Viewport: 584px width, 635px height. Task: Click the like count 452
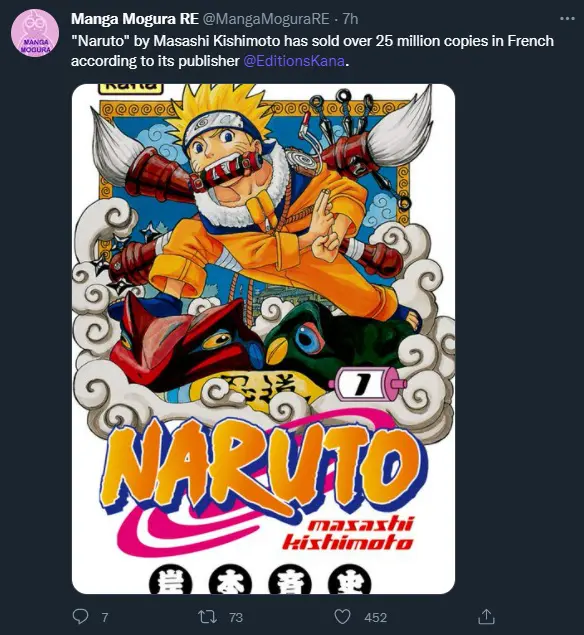click(375, 617)
